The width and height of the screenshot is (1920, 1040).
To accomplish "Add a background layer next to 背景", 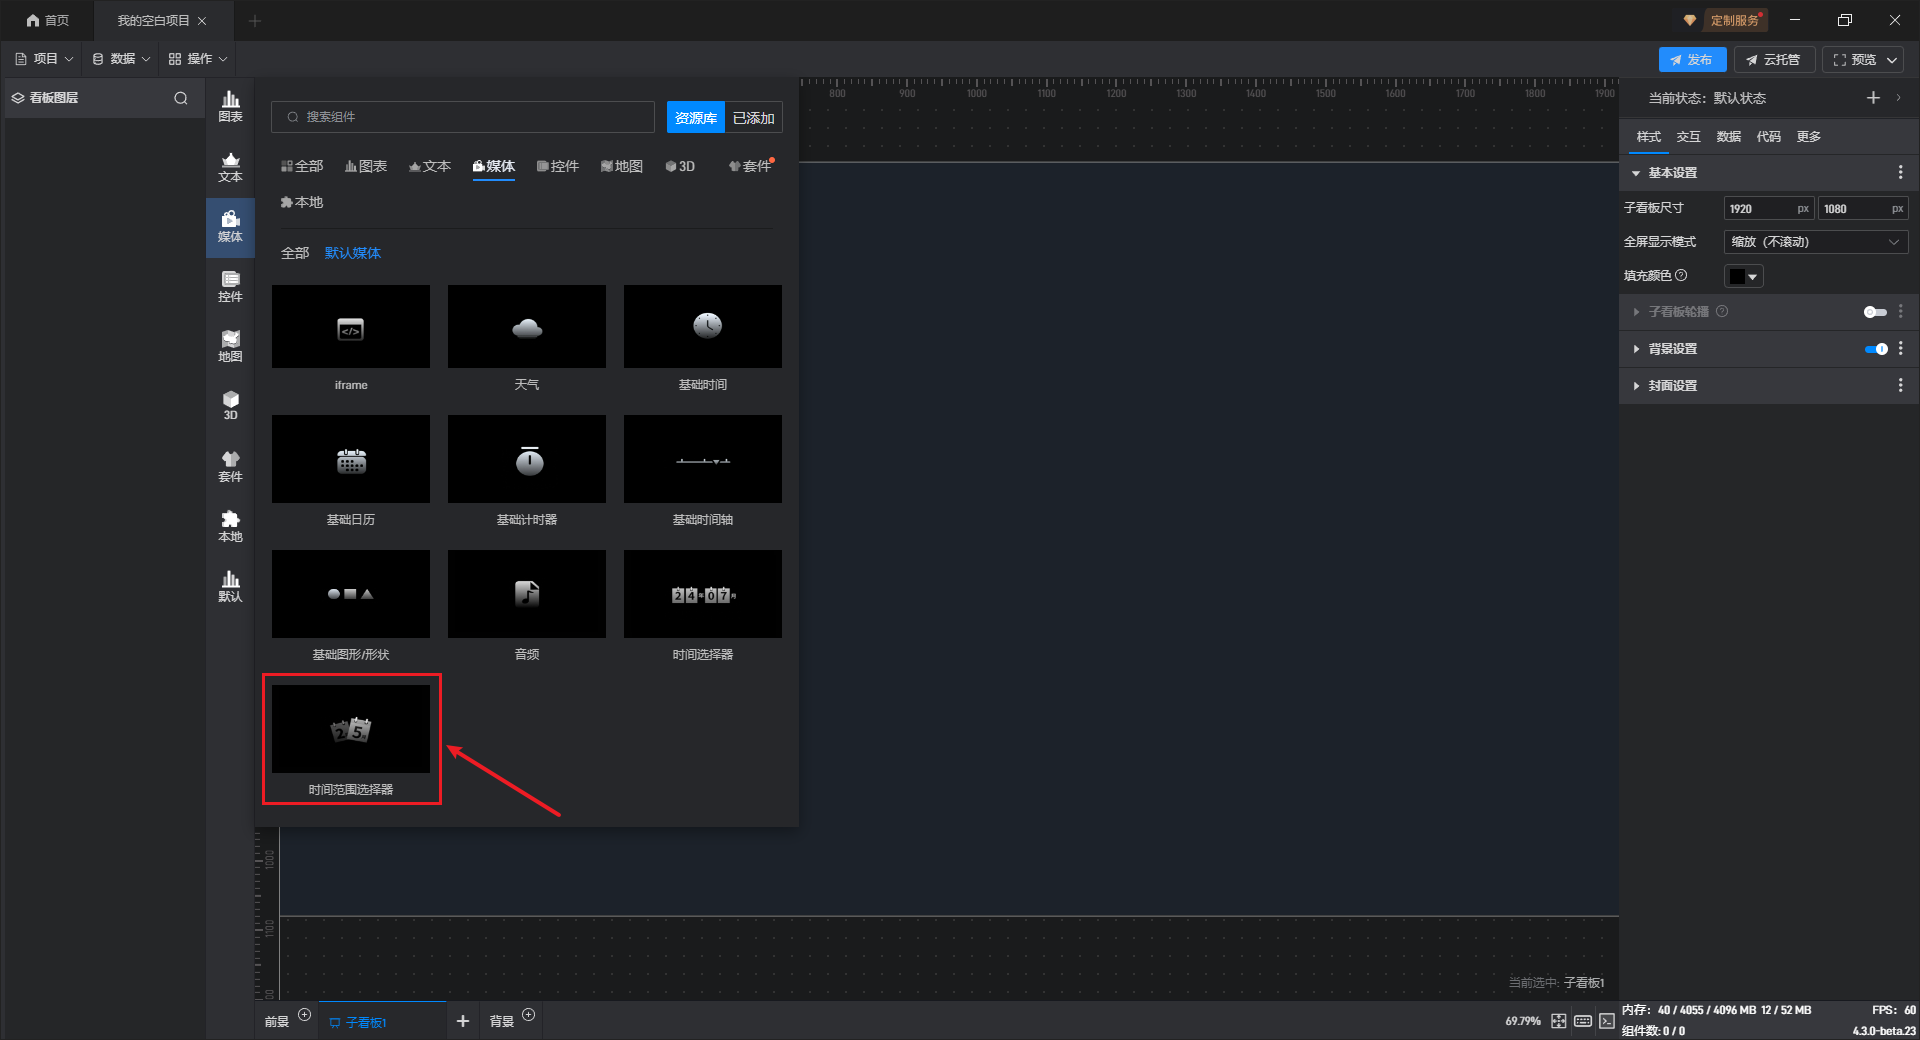I will coord(529,1015).
